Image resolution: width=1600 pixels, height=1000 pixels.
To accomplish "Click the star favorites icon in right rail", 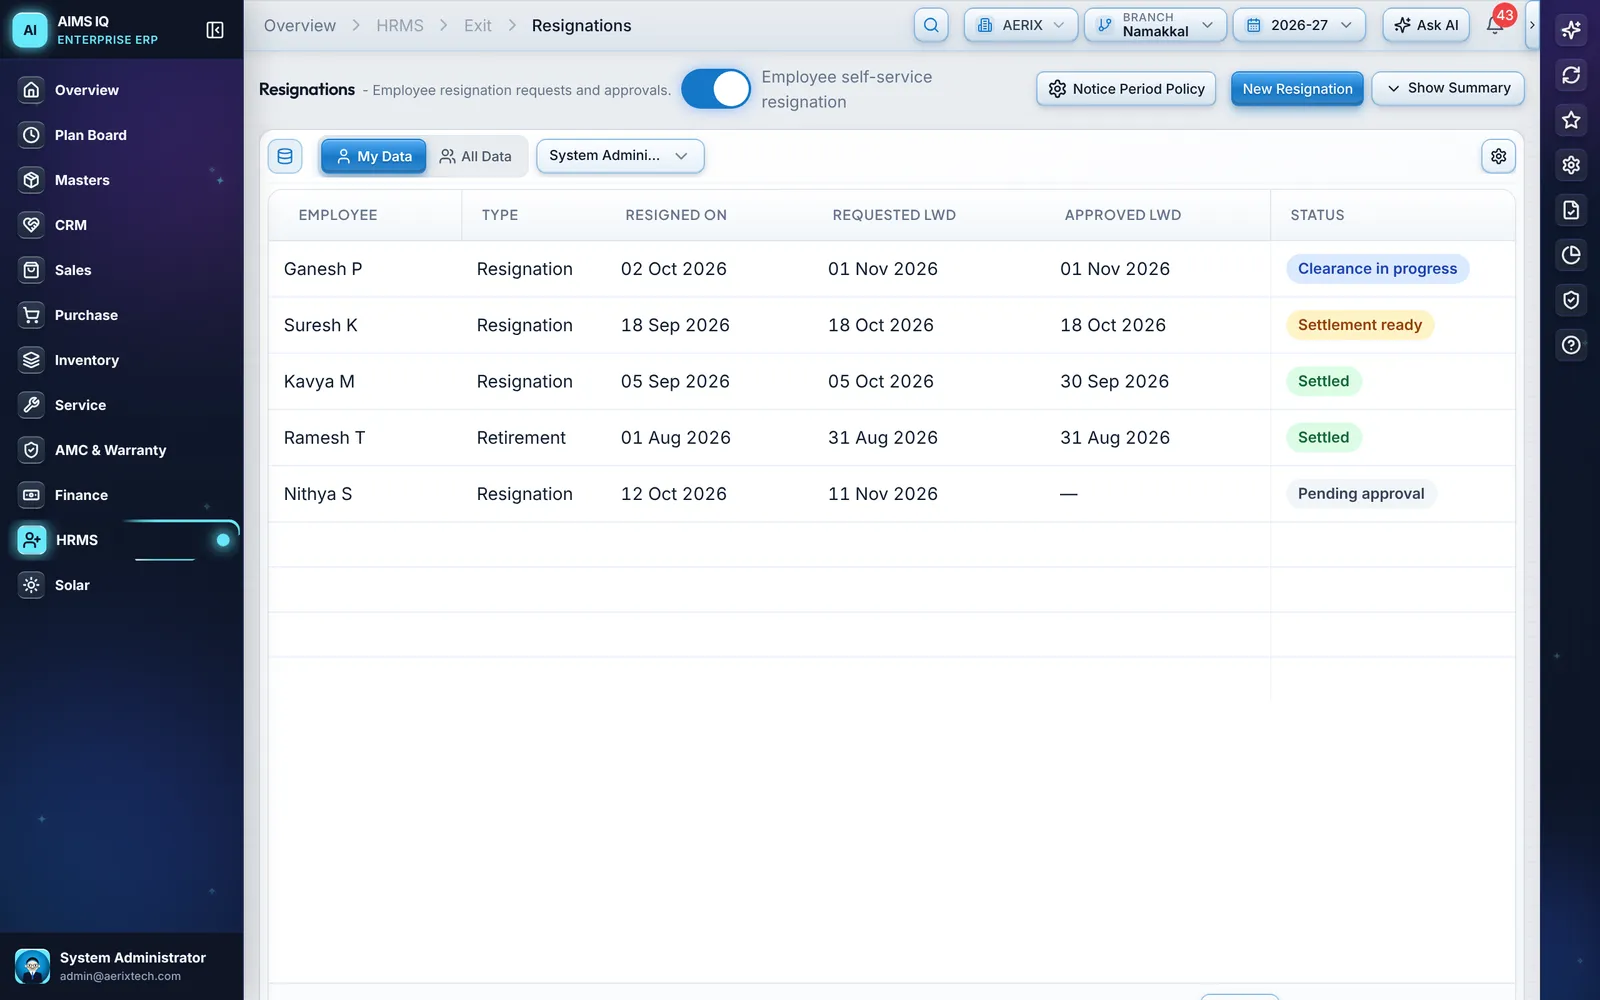I will (x=1571, y=120).
